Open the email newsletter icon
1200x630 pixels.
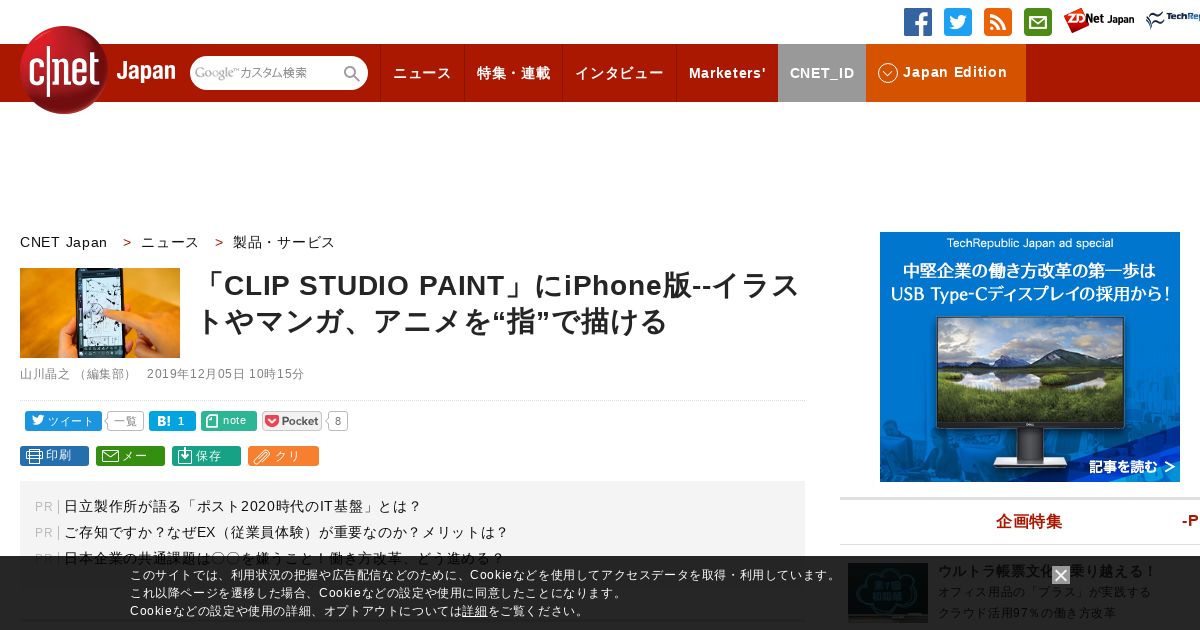tap(1038, 22)
